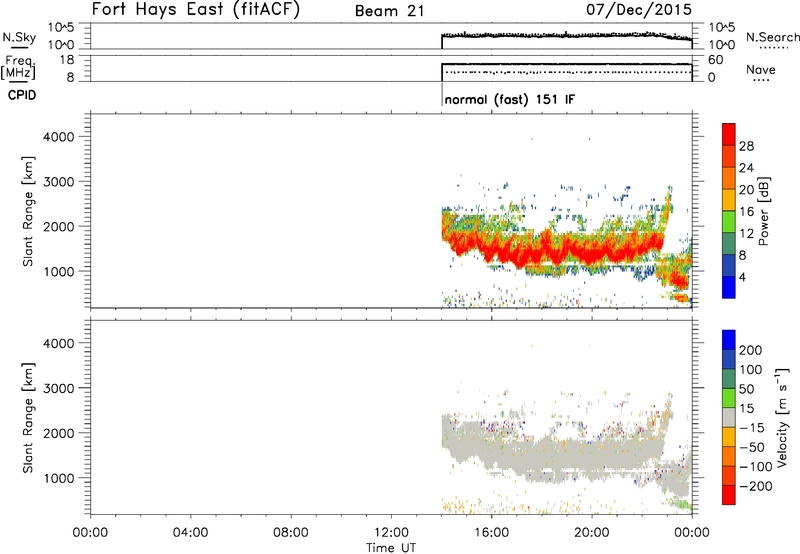Screen dimensions: 800x554
Task: Click the '20:00' time axis tick label
Action: 592,533
